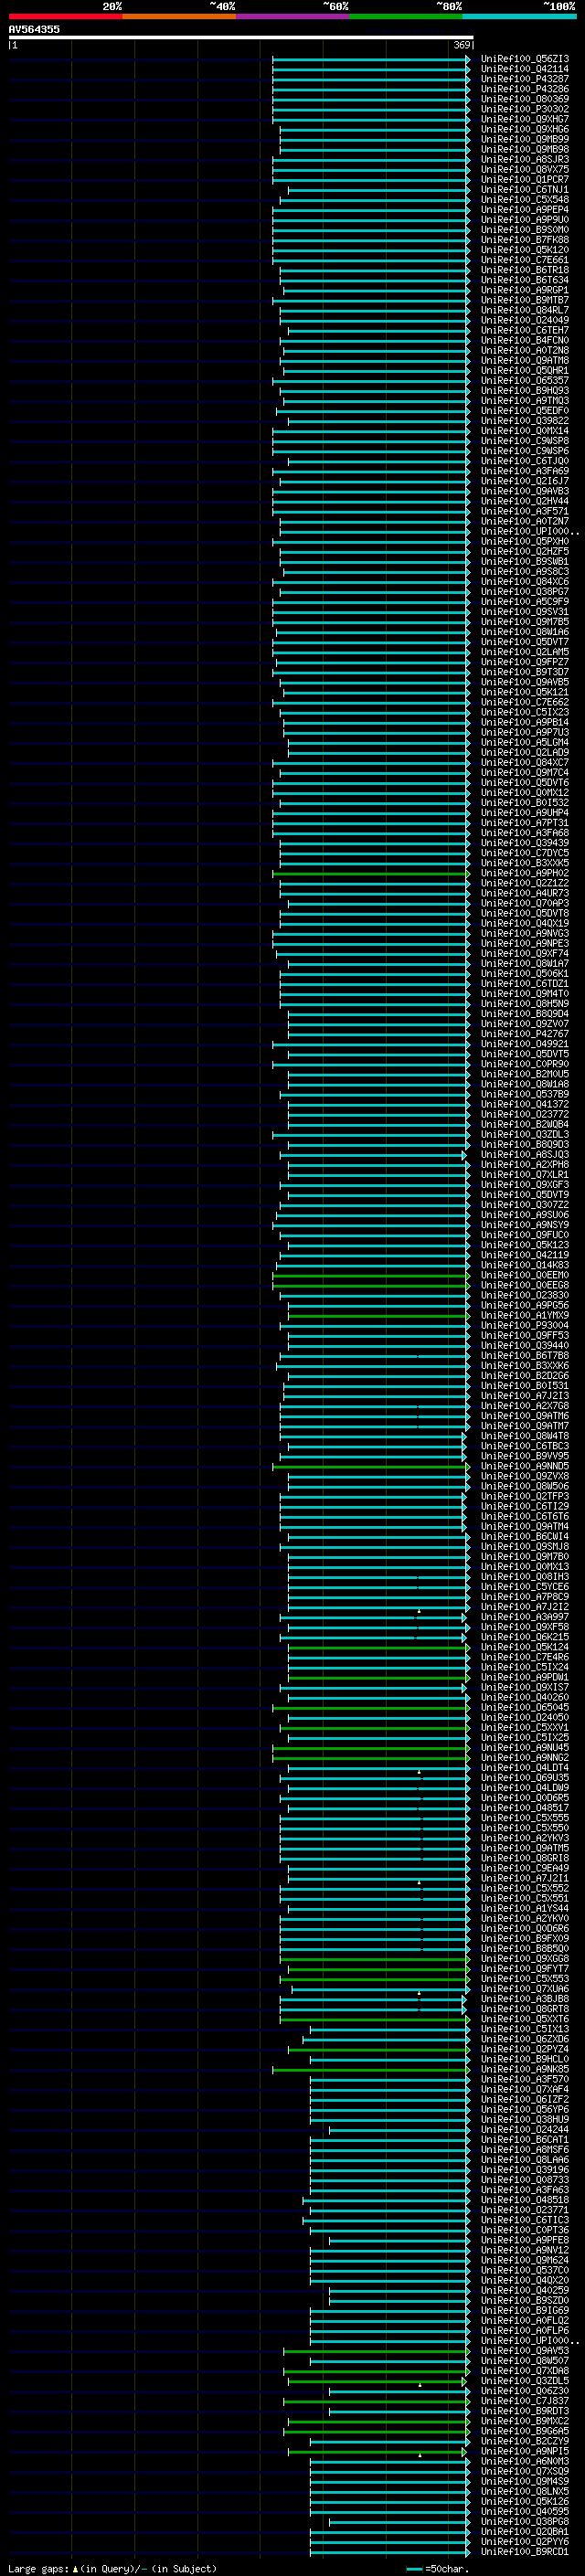The width and height of the screenshot is (585, 2576).
Task: Choose the UniRef100_A8SJR3 hit
Action: pyautogui.click(x=525, y=159)
